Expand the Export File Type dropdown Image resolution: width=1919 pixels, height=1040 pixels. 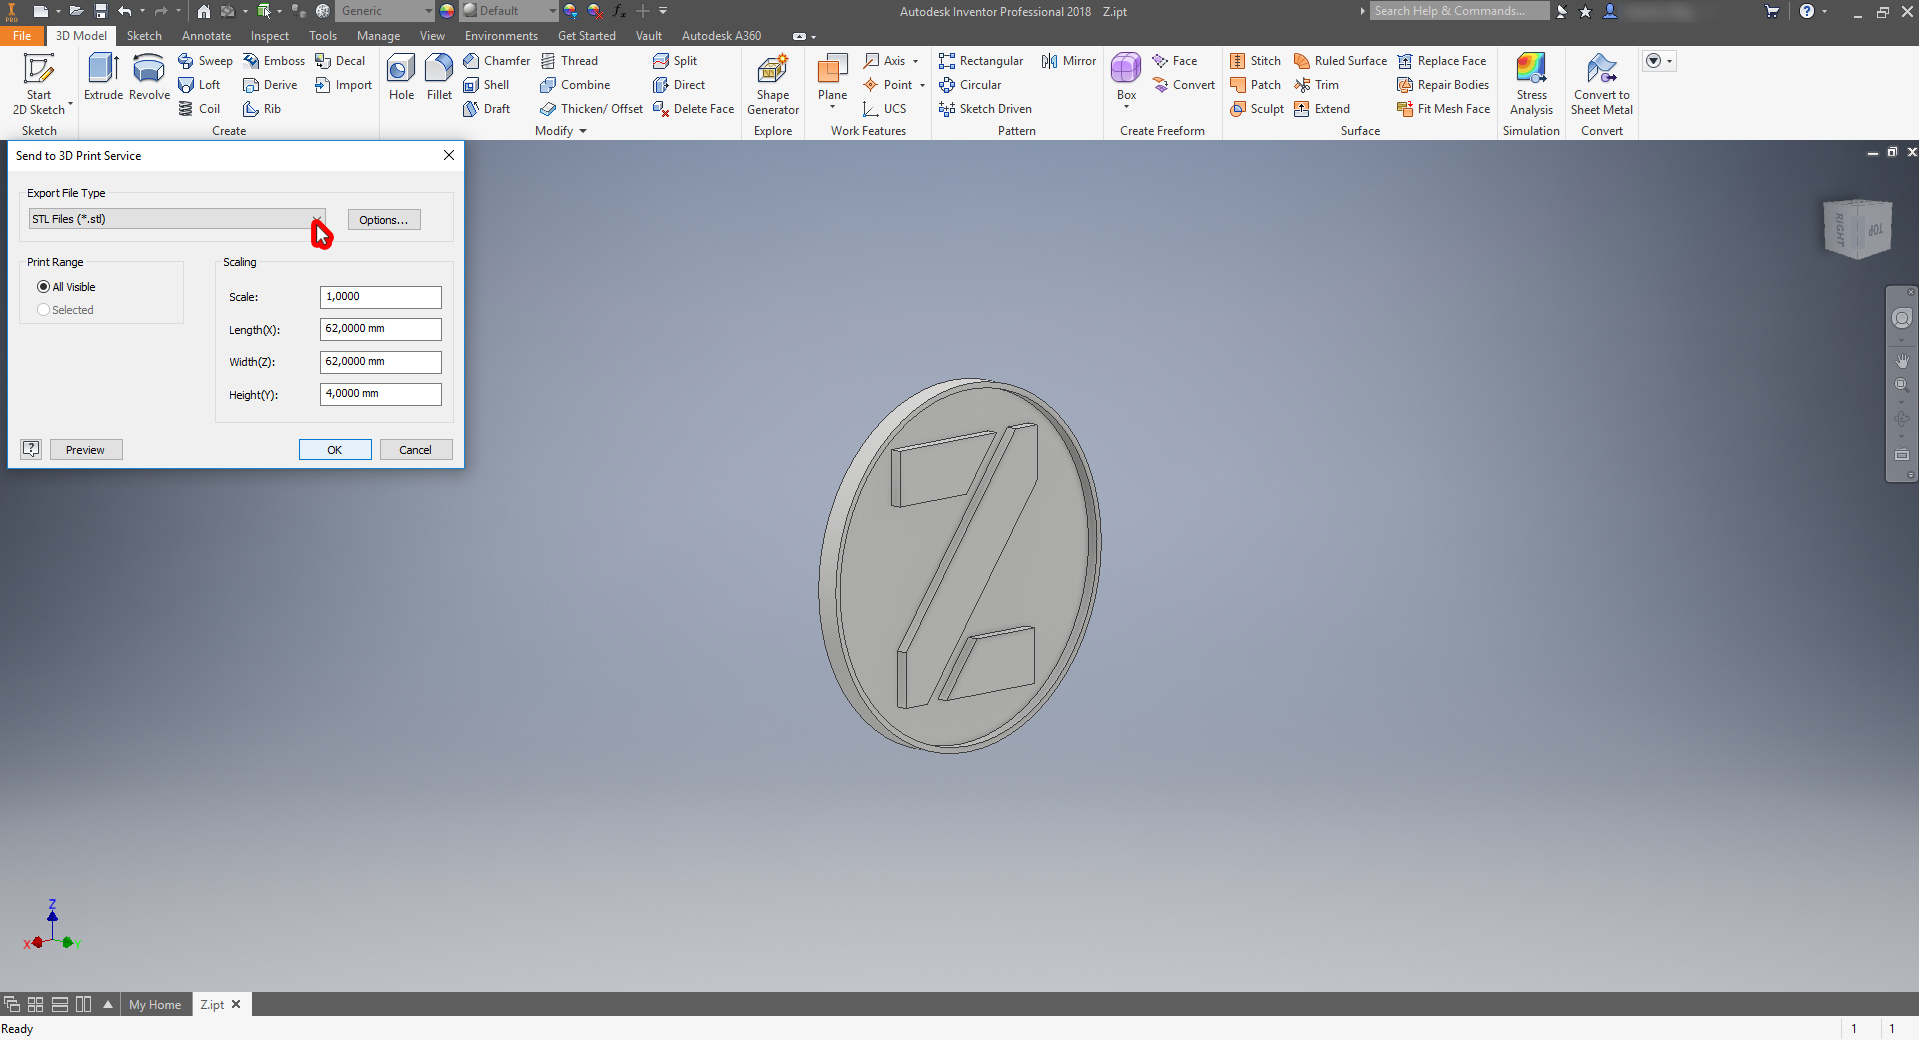click(x=316, y=219)
